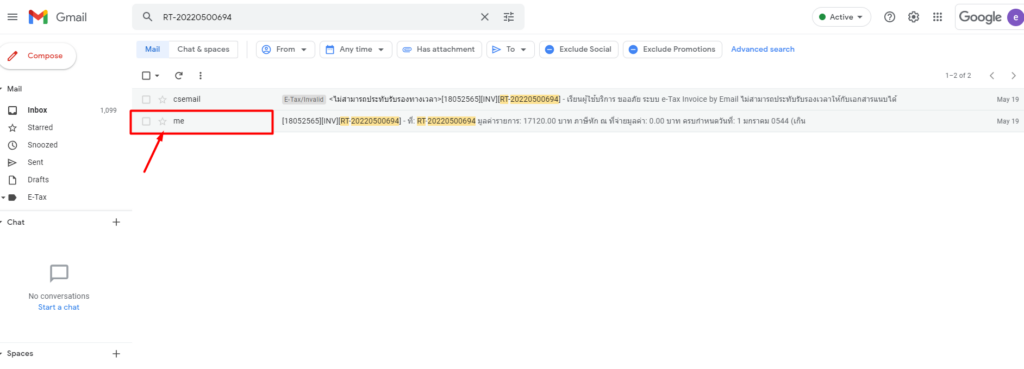This screenshot has height=369, width=1024.
Task: Open the From filter dropdown
Action: (285, 49)
